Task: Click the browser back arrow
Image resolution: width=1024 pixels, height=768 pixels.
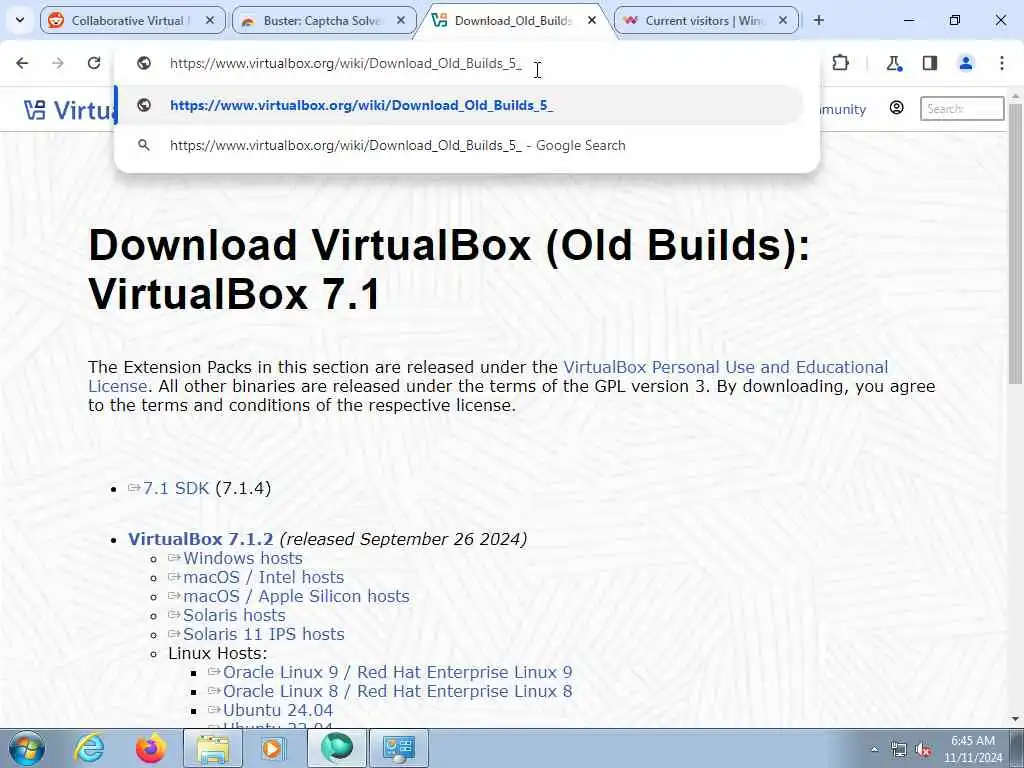Action: point(22,63)
